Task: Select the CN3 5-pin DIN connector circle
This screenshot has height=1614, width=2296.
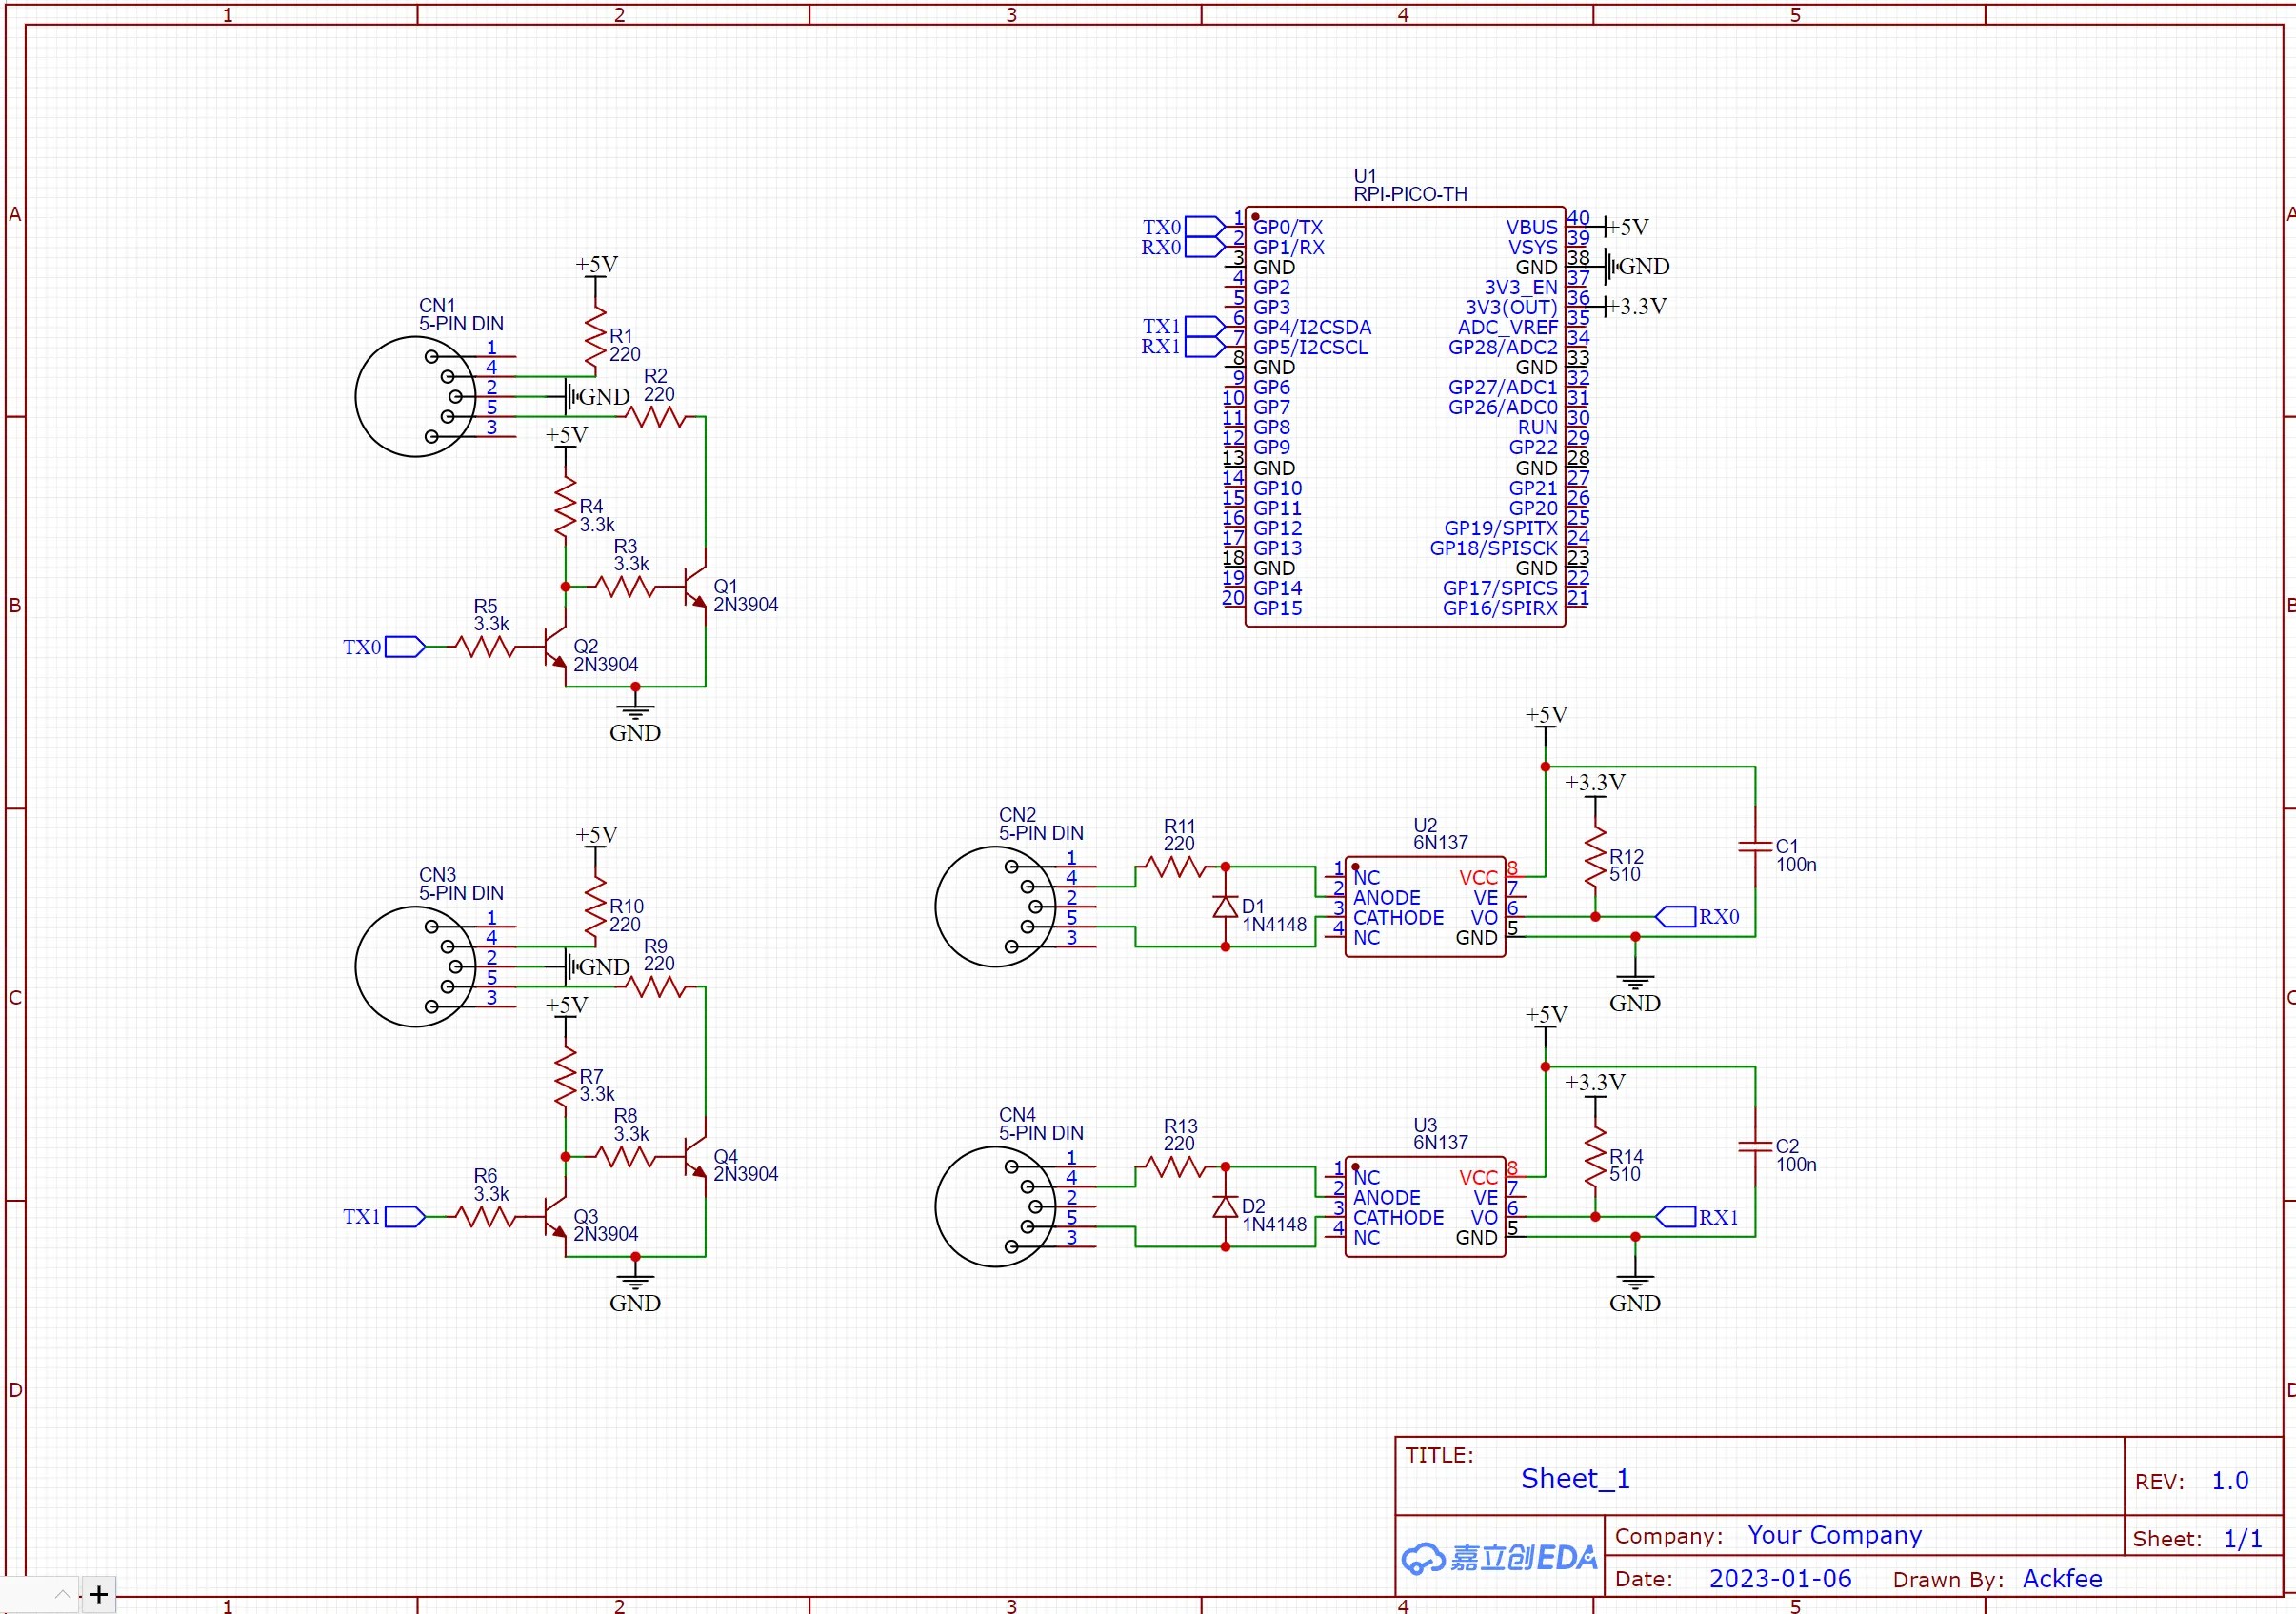Action: 416,967
